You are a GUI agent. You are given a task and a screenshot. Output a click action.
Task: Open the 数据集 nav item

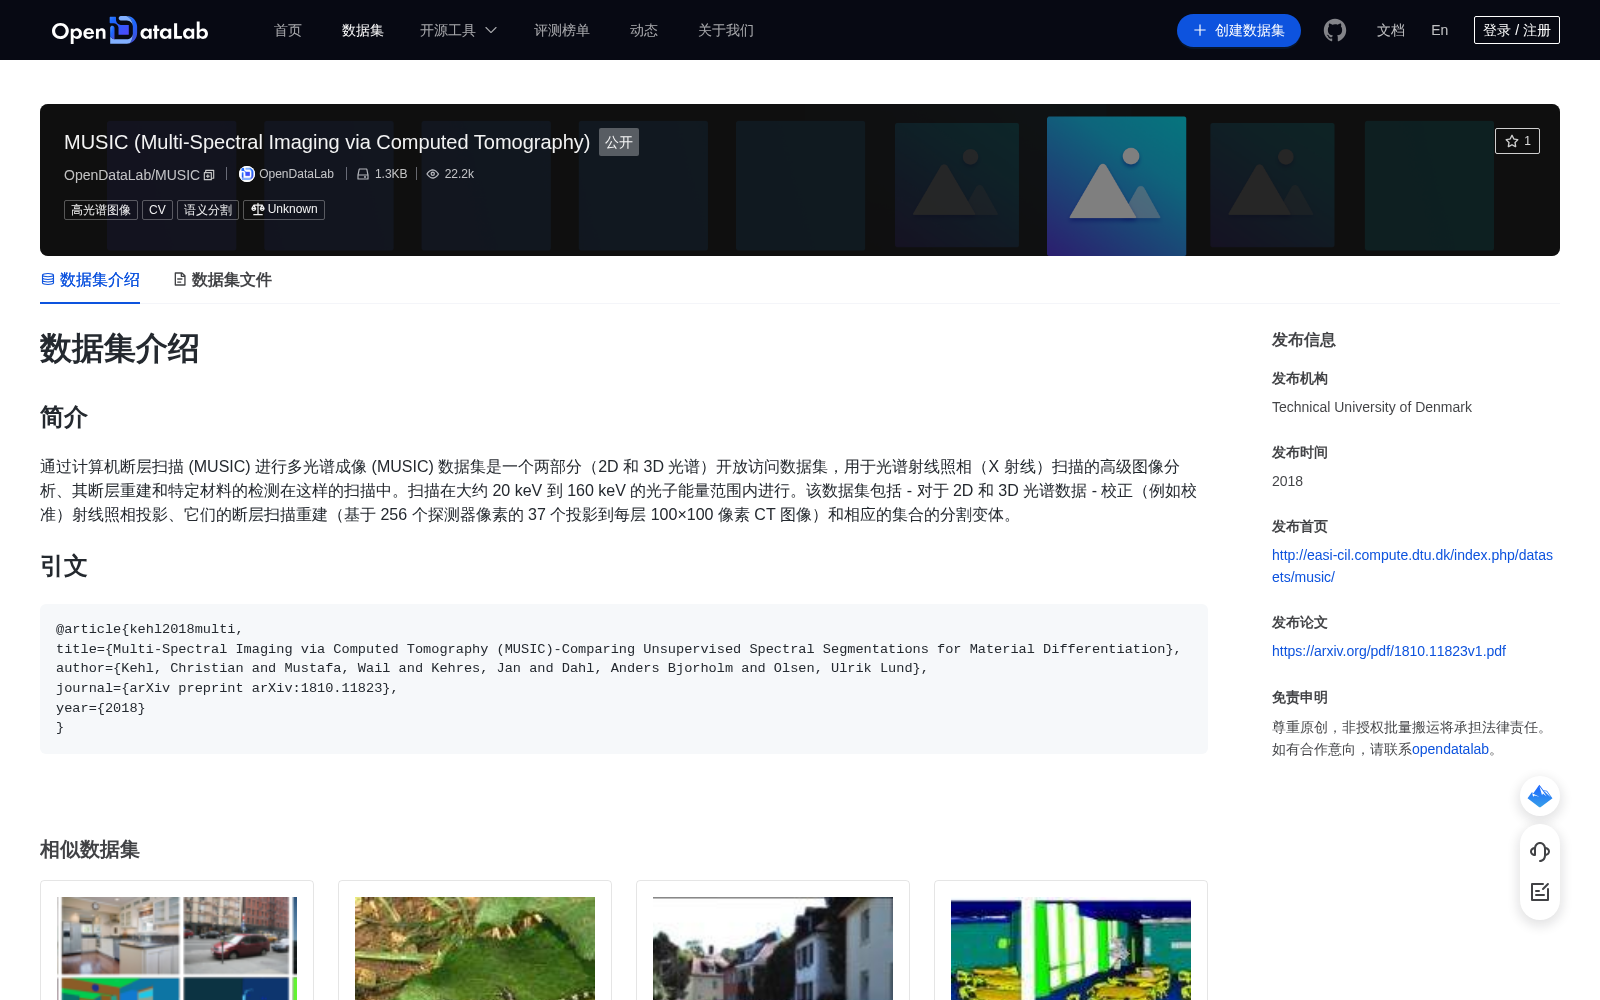point(363,30)
